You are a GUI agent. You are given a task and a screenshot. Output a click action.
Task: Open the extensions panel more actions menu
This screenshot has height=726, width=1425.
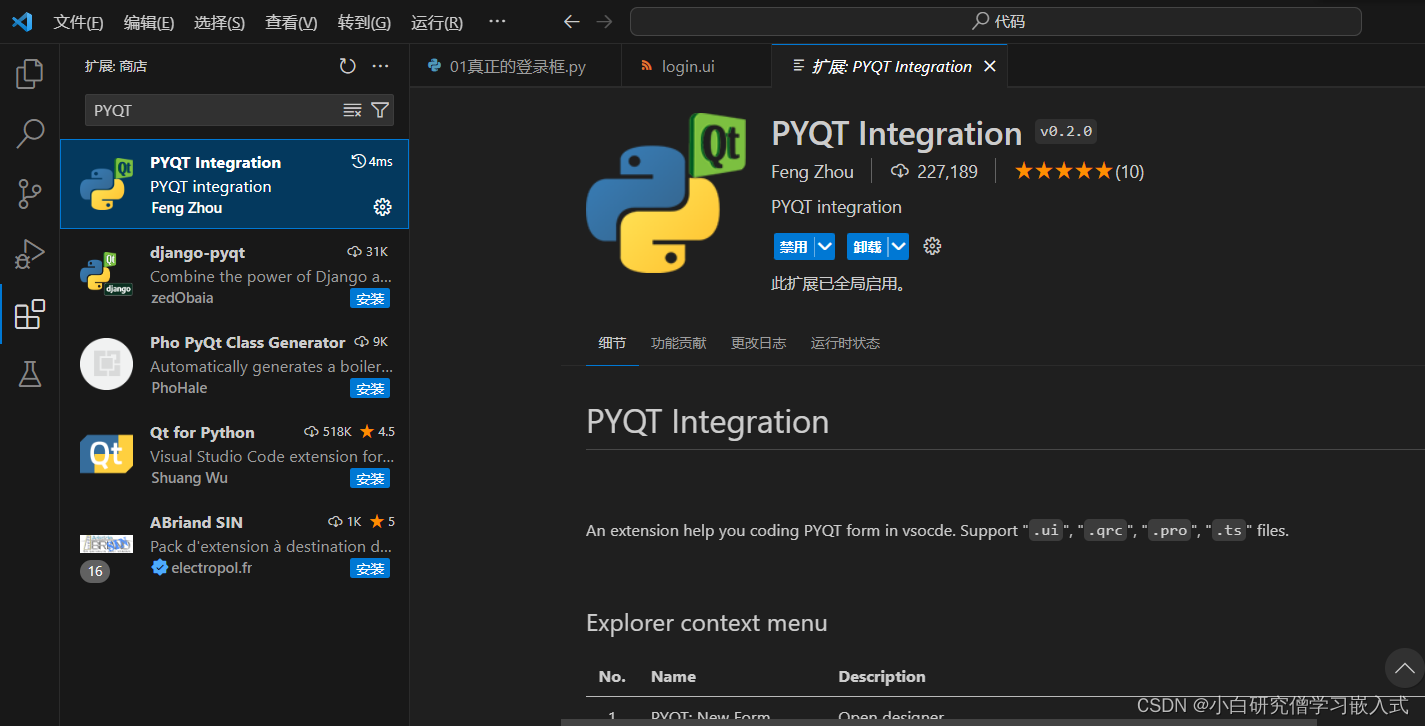click(x=379, y=64)
